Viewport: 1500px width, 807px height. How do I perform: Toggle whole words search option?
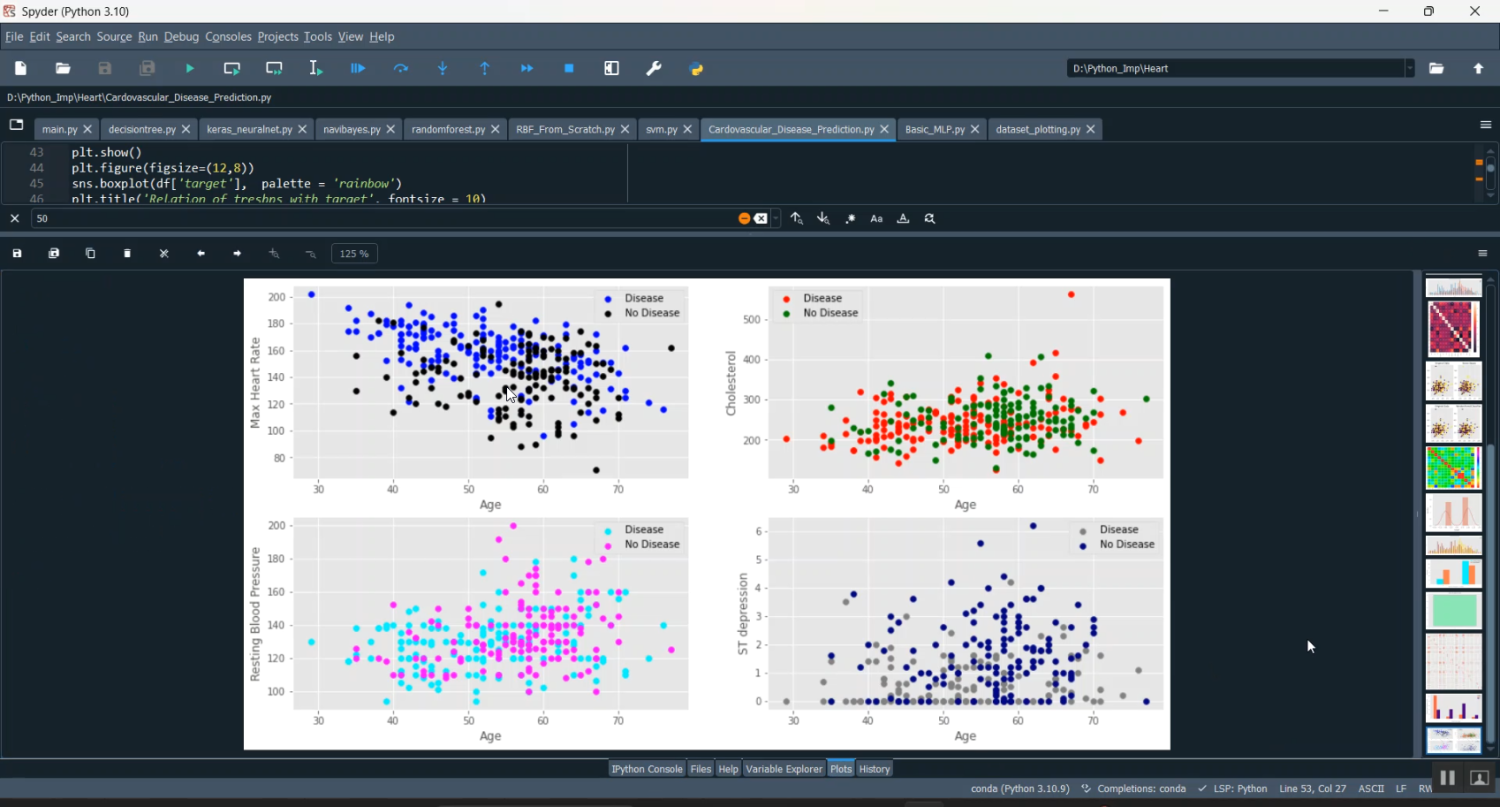click(903, 218)
